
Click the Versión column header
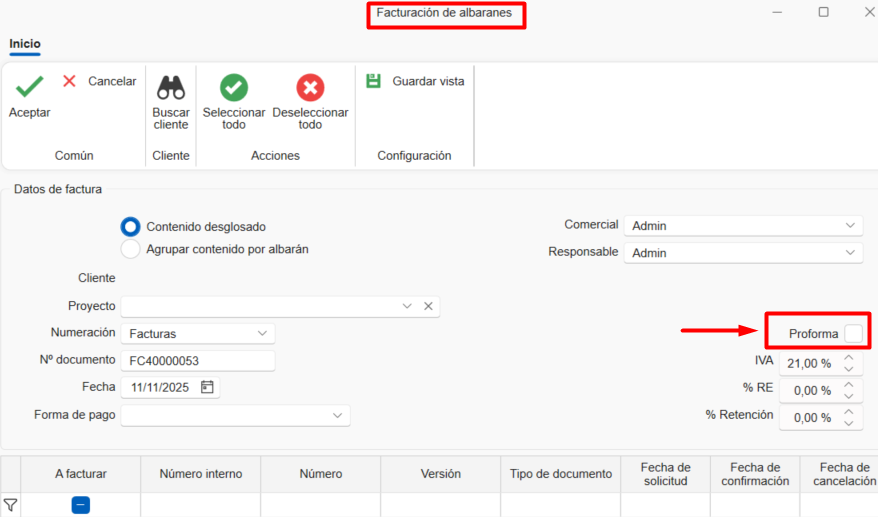pos(441,474)
